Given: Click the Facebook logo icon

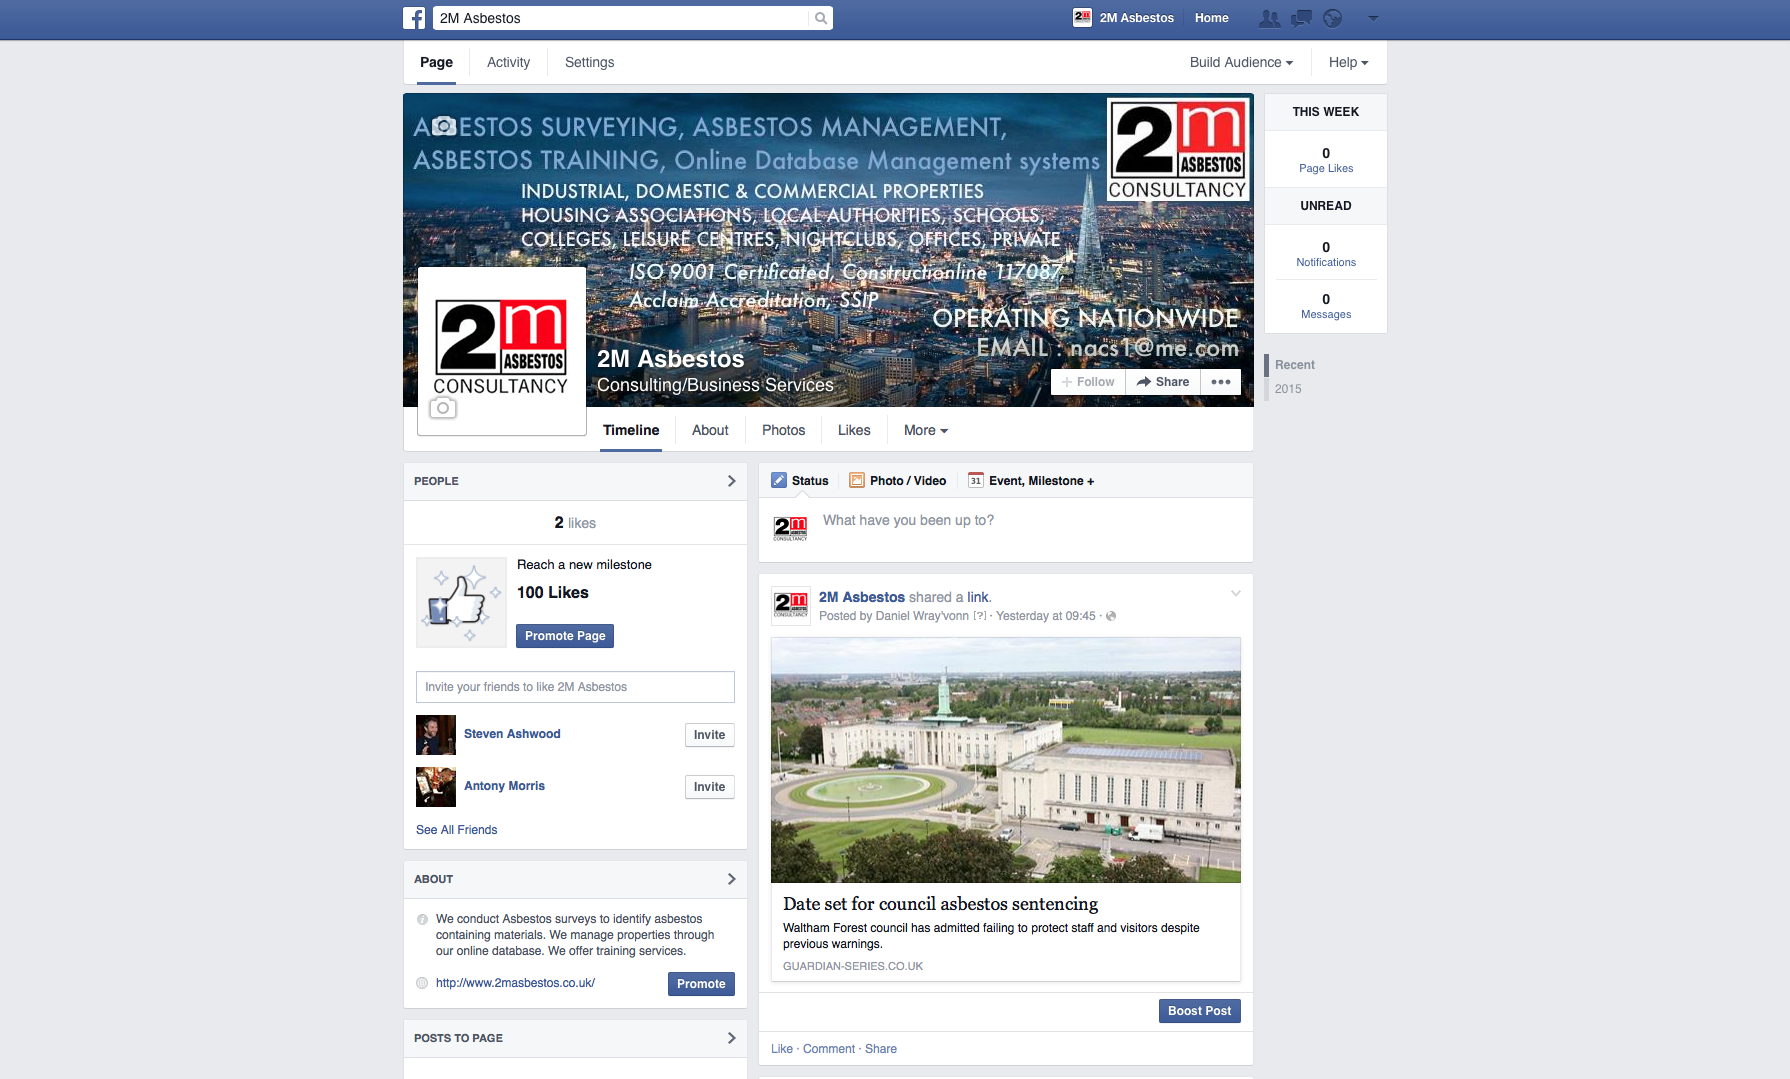Looking at the screenshot, I should (x=414, y=18).
